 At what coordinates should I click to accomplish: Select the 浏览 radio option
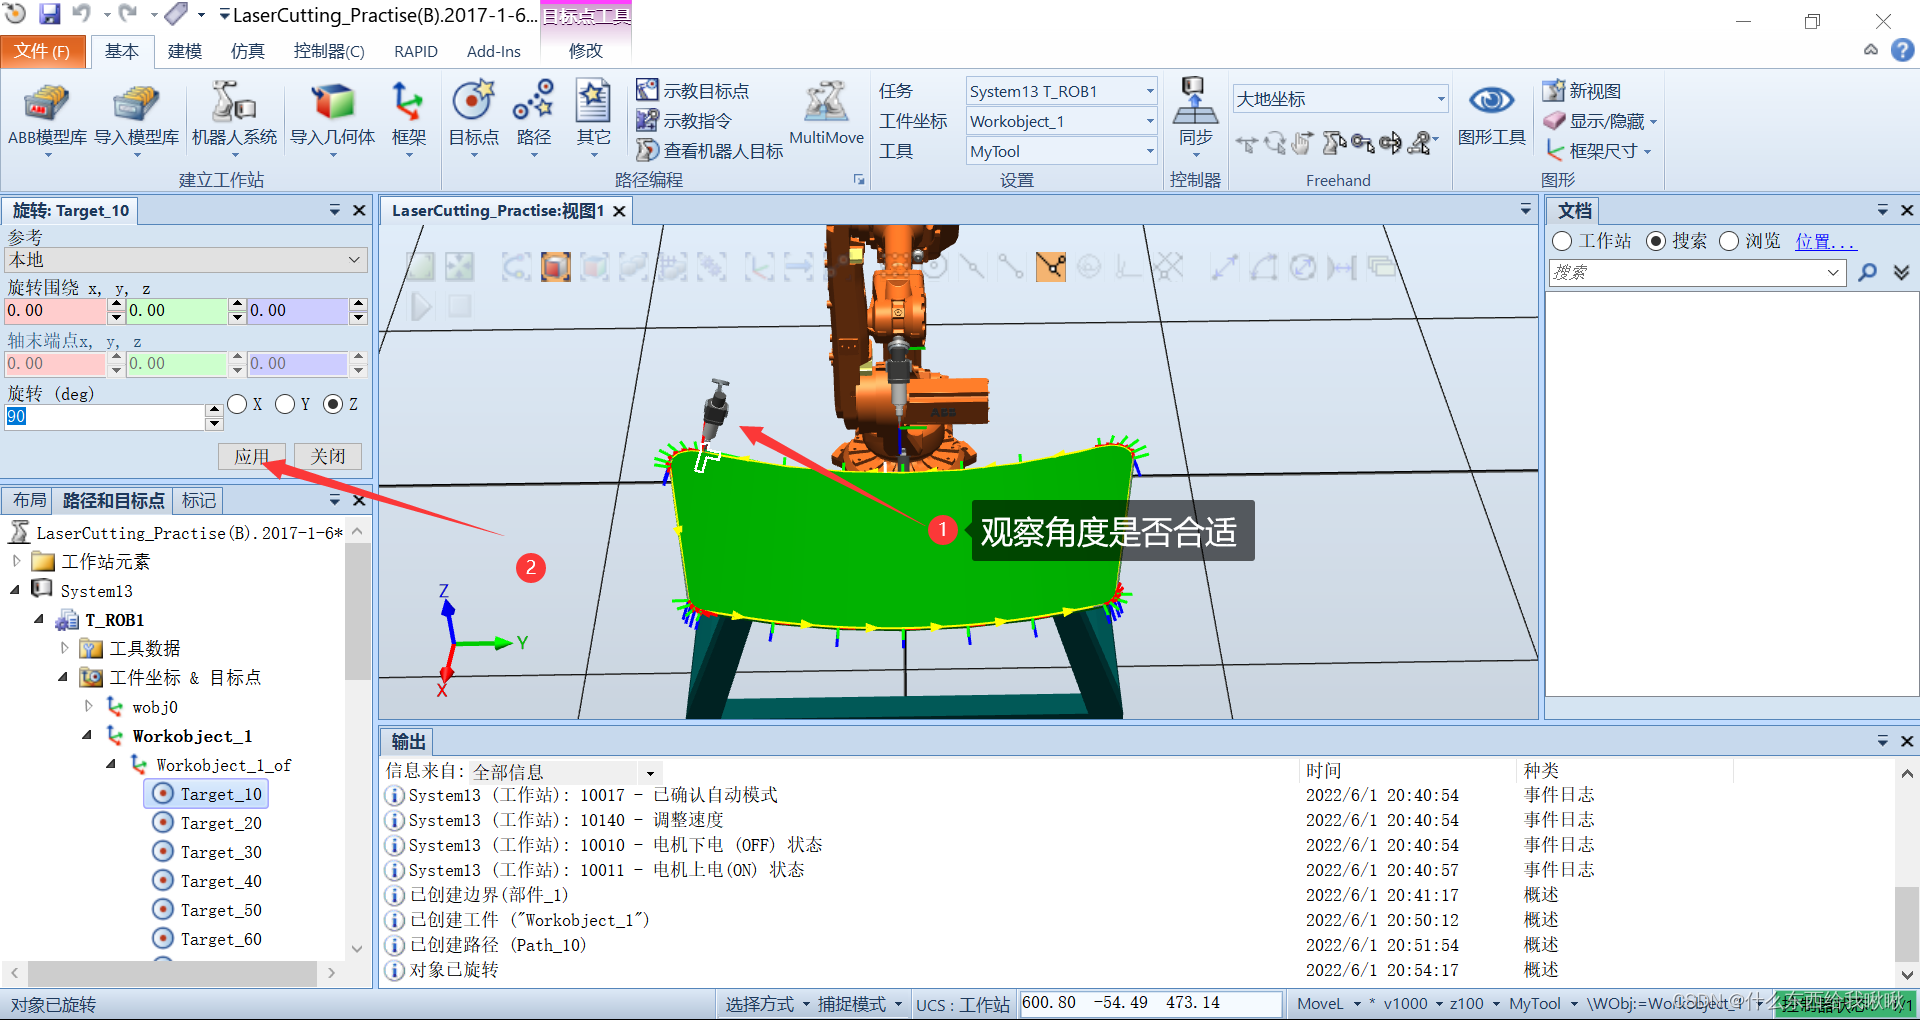pos(1729,241)
